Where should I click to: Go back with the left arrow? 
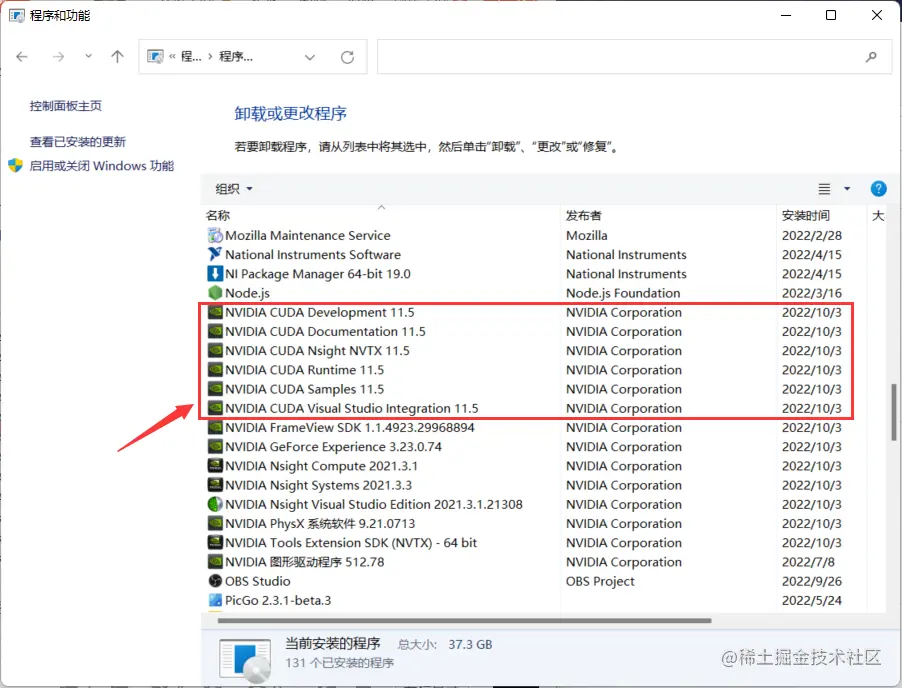click(22, 56)
